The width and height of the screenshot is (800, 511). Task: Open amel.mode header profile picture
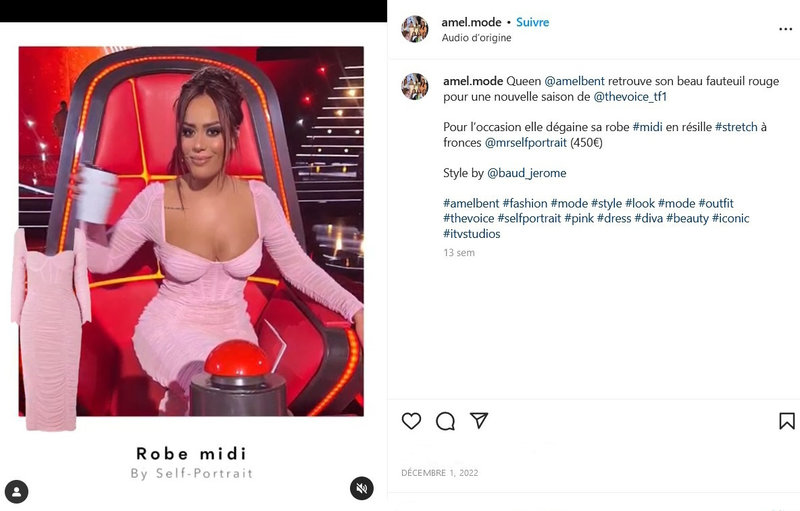pyautogui.click(x=415, y=29)
